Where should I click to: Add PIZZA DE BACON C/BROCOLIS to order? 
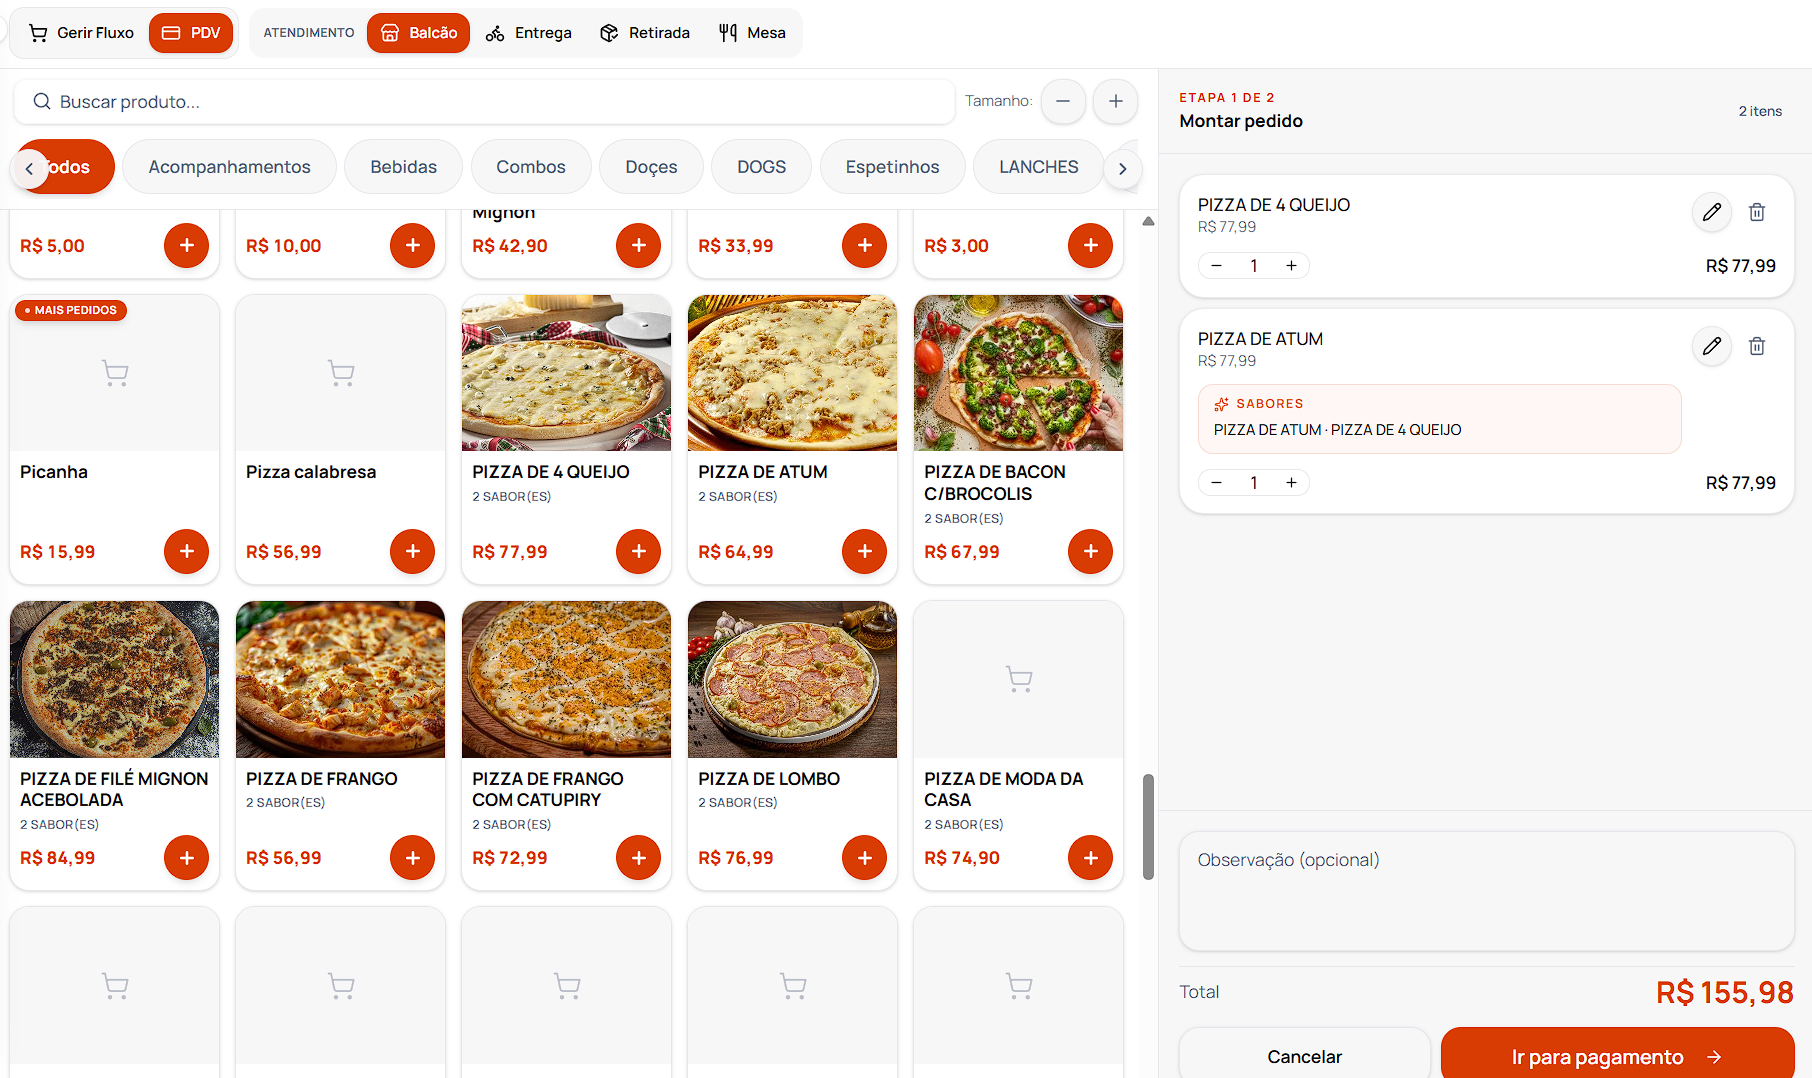point(1091,551)
